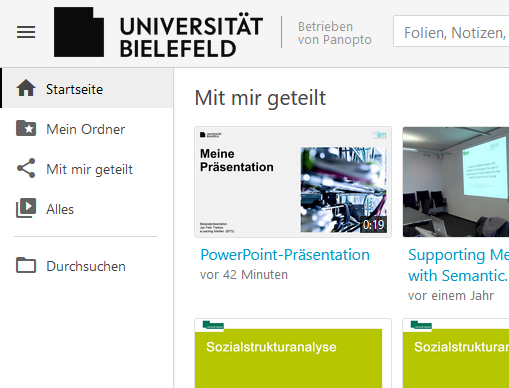
Task: Open Mein Ordner in the sidebar
Action: 87,129
